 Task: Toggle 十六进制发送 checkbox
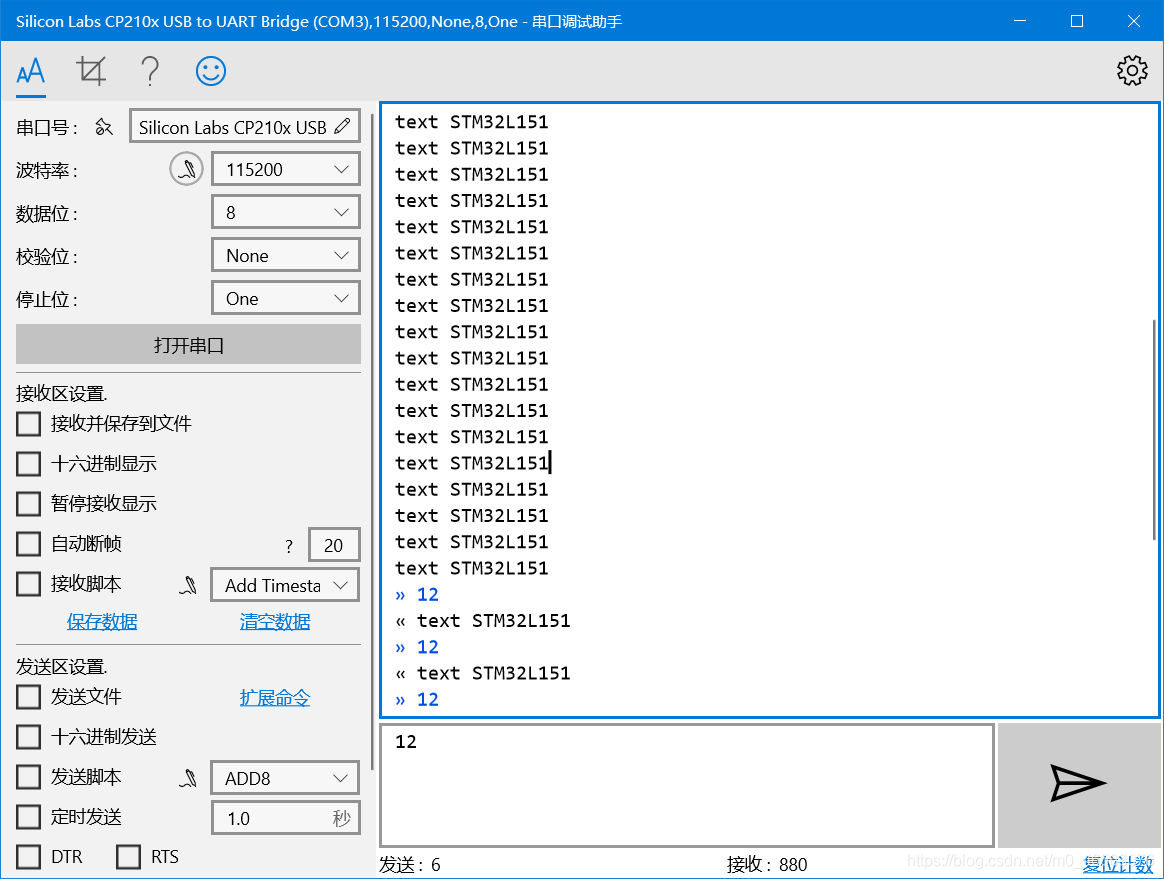pos(28,737)
